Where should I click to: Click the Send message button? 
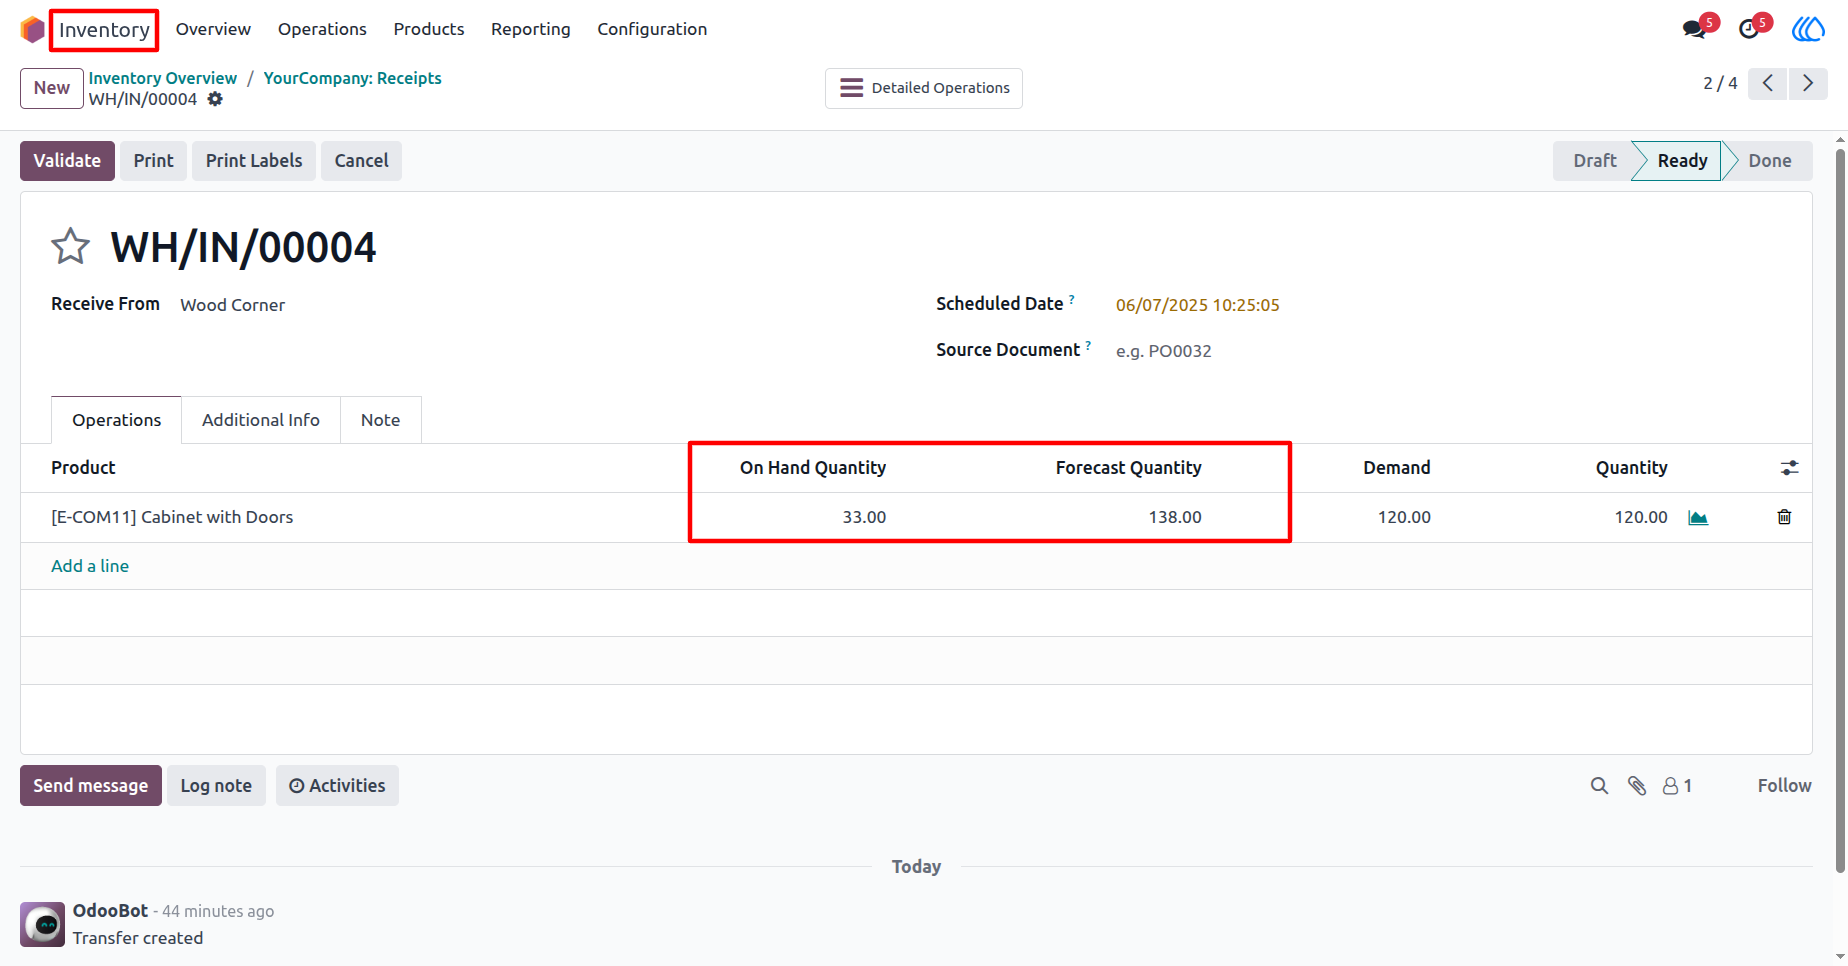click(91, 786)
